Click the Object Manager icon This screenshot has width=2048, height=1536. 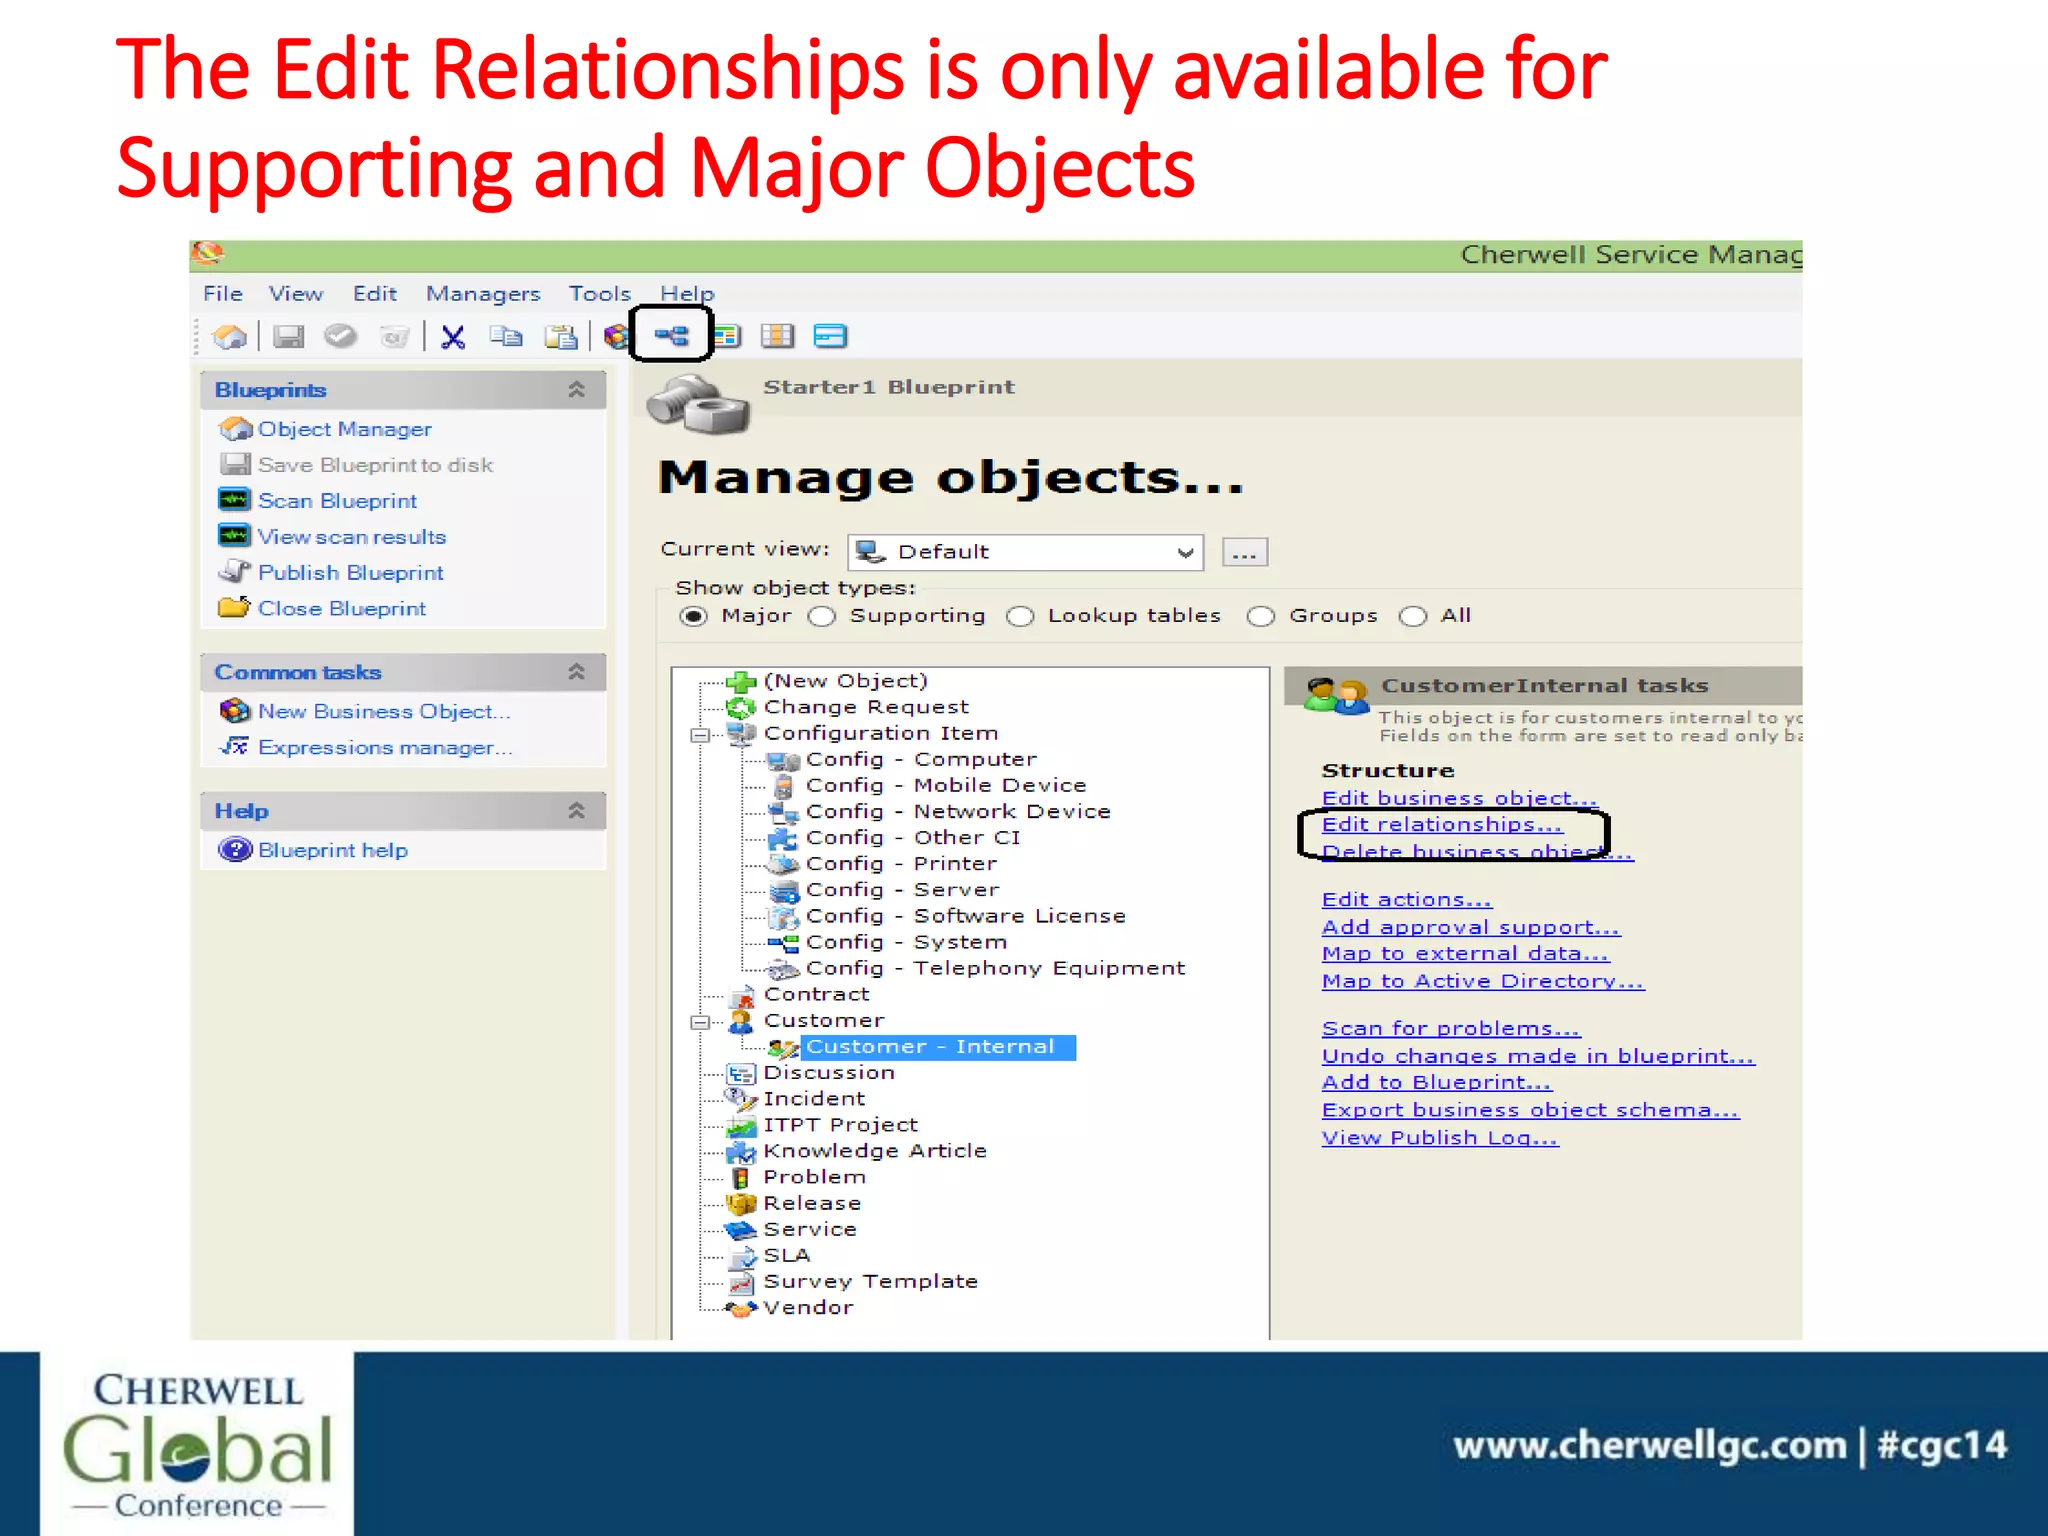click(235, 429)
